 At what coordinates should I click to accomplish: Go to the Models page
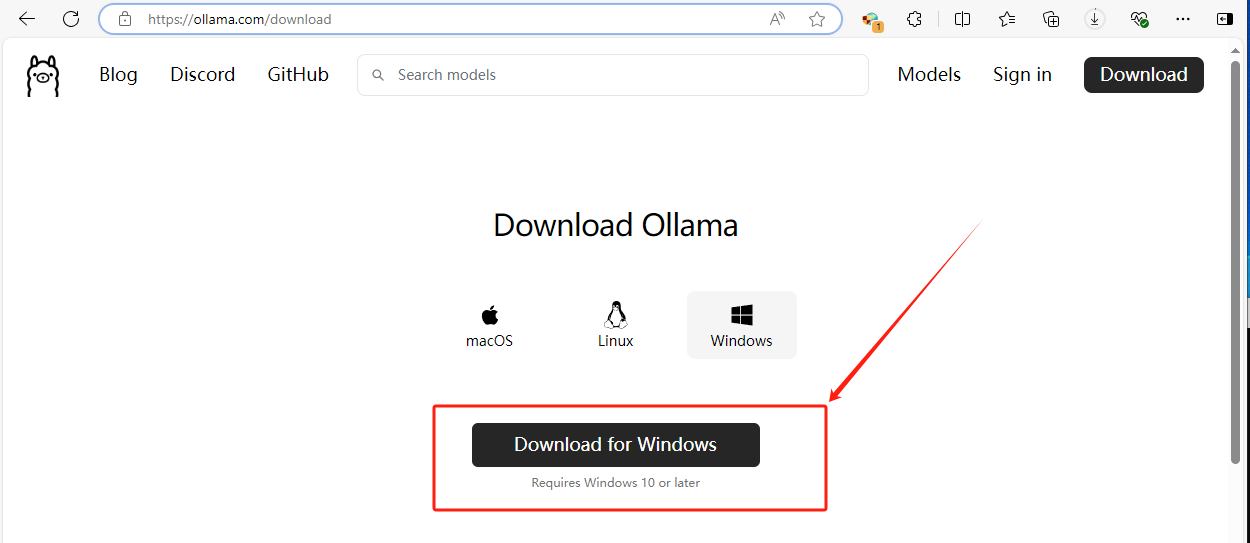[929, 75]
